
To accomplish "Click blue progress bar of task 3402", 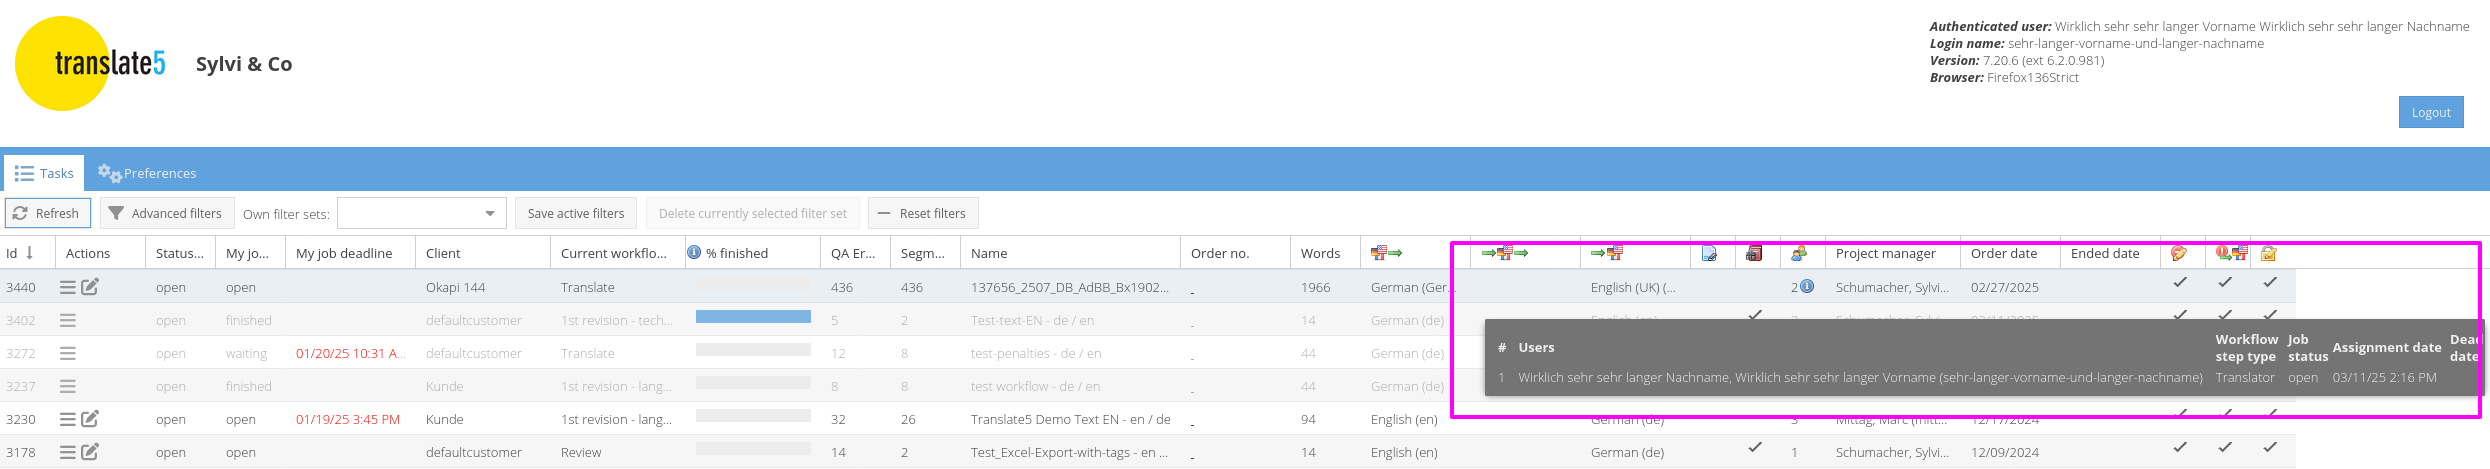I will tap(753, 317).
